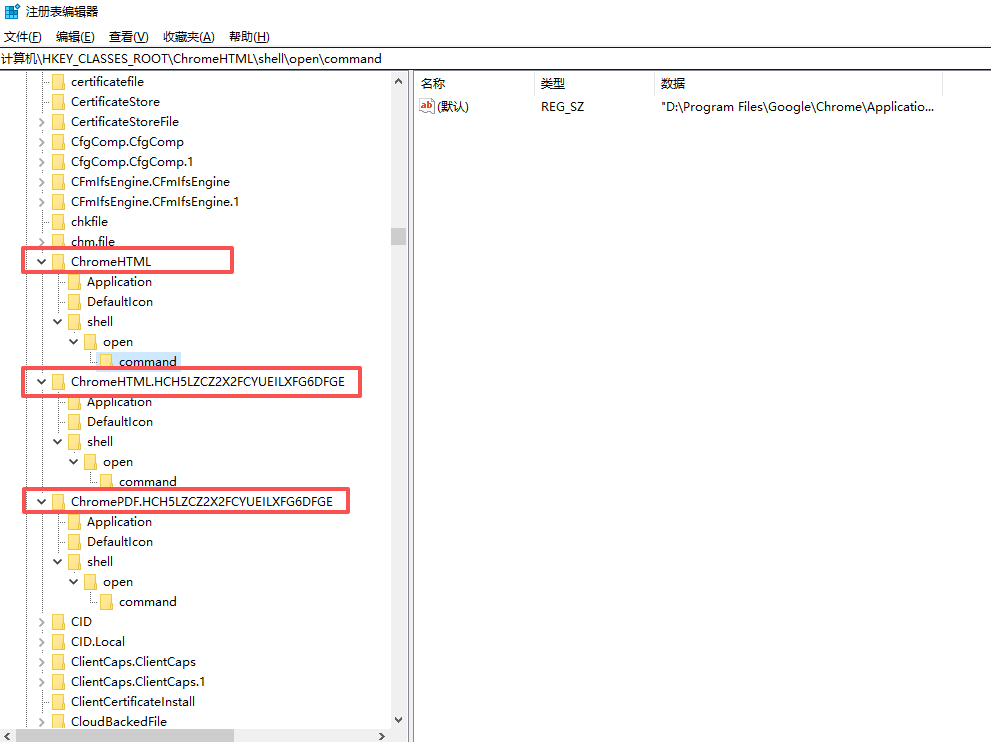991x742 pixels.
Task: Select the ChromeHTML folder icon
Action: [59, 262]
